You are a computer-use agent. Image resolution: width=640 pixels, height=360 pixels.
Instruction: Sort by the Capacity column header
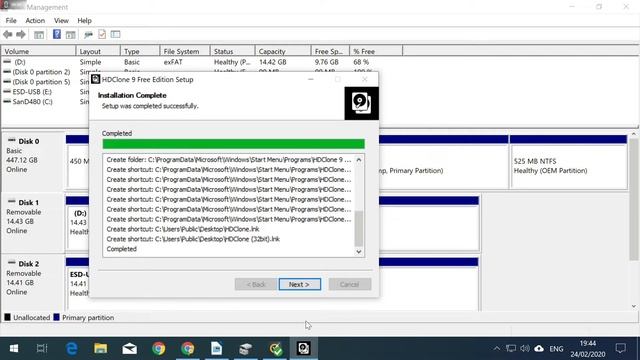[283, 51]
